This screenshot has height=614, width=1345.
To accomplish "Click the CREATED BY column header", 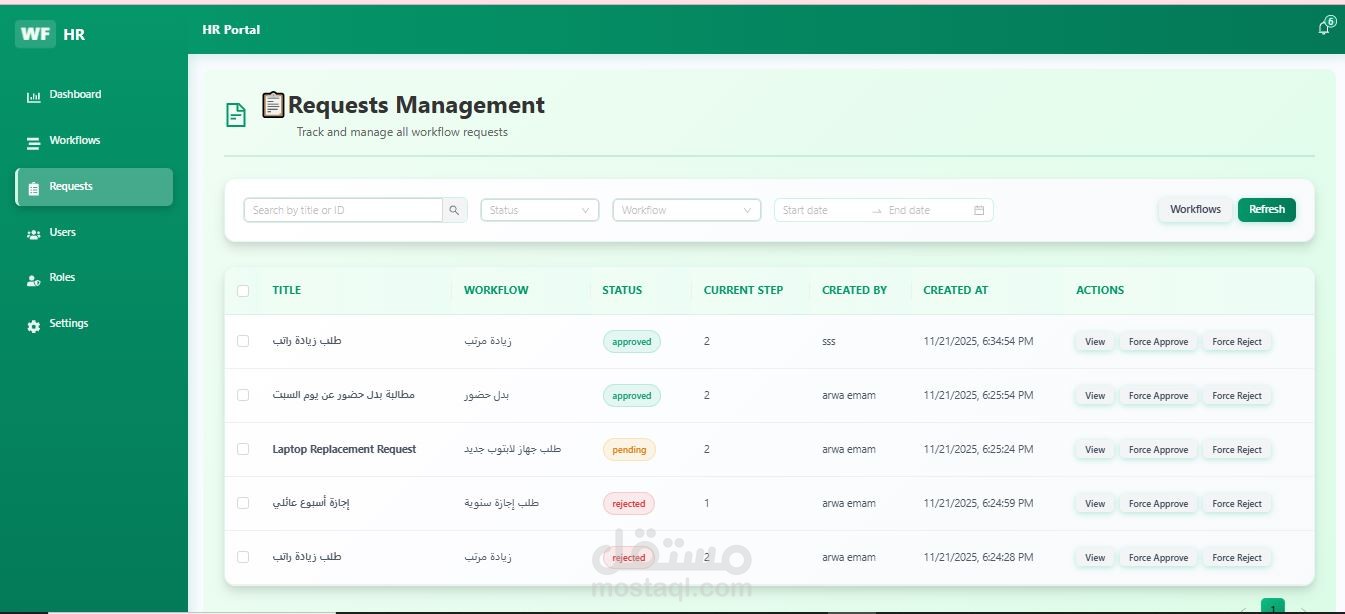I will point(854,290).
